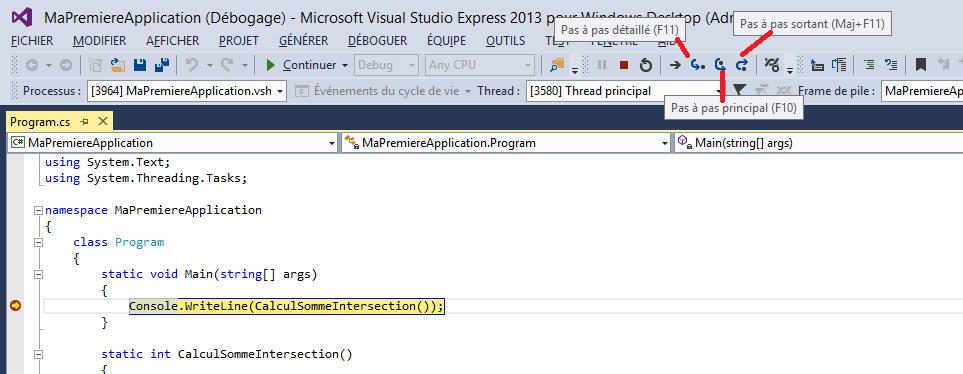Open the MODIFIER menu
963x374 pixels.
[x=99, y=41]
